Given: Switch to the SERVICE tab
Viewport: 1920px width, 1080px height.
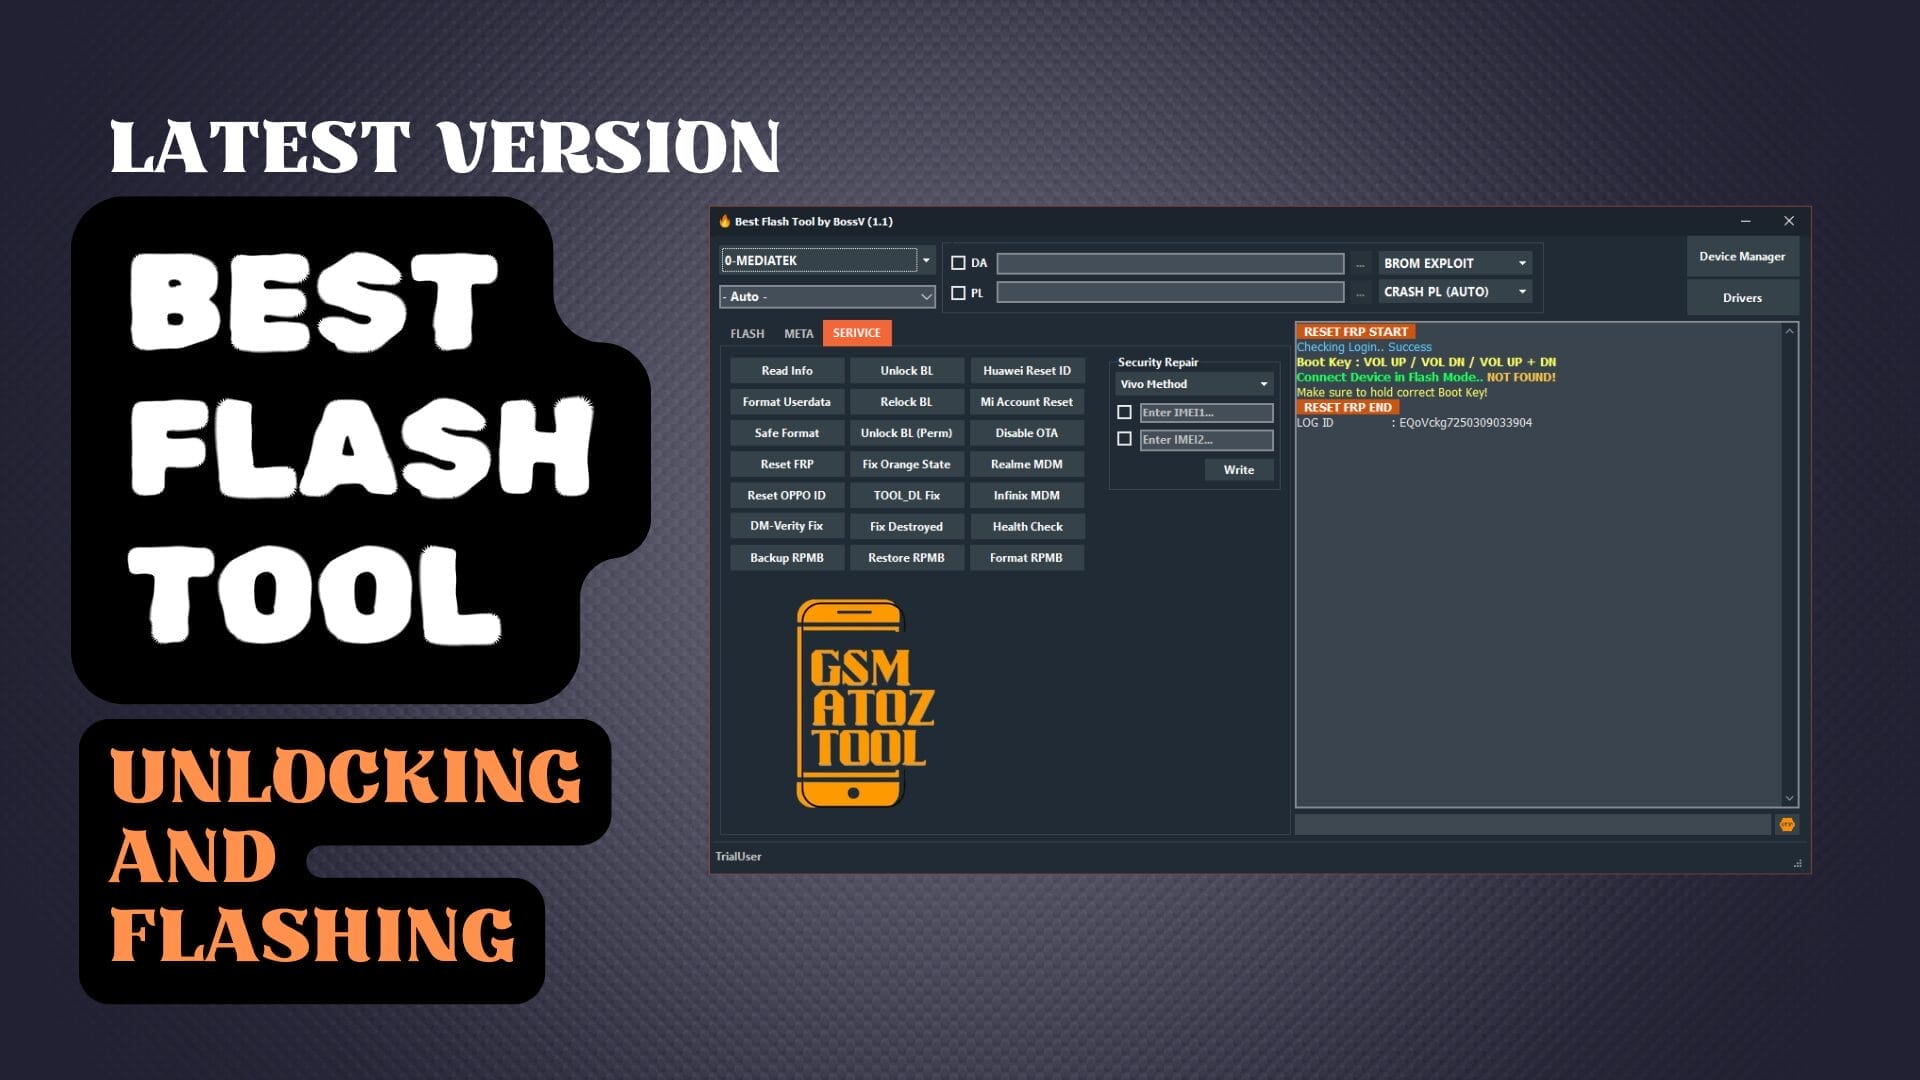Looking at the screenshot, I should pyautogui.click(x=856, y=332).
